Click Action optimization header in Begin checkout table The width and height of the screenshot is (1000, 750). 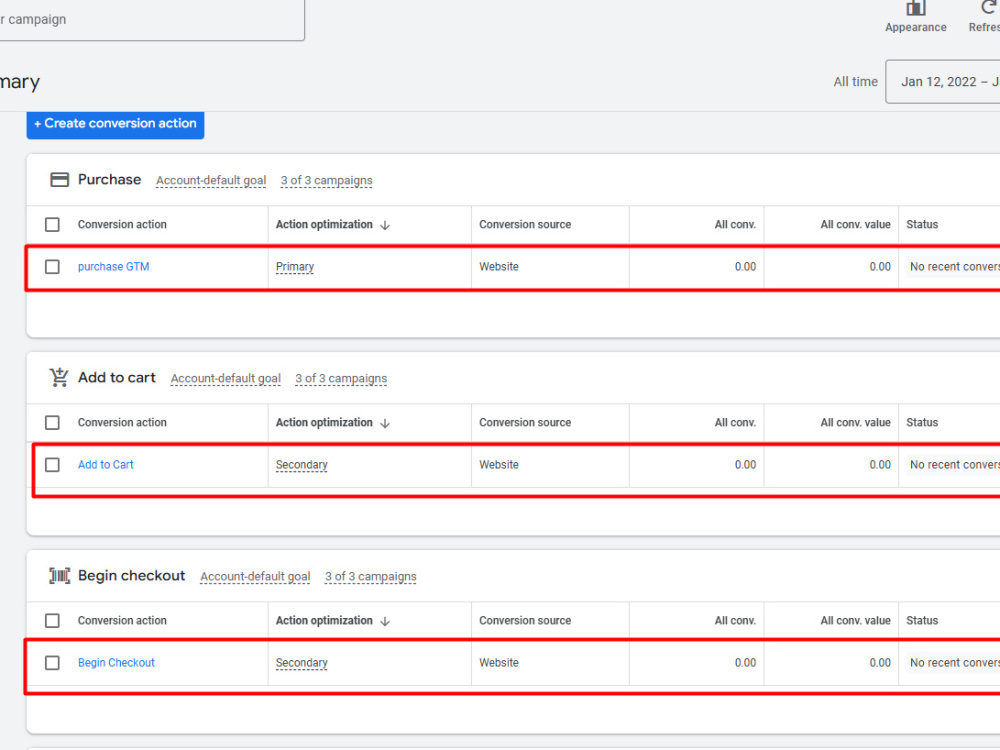[324, 621]
